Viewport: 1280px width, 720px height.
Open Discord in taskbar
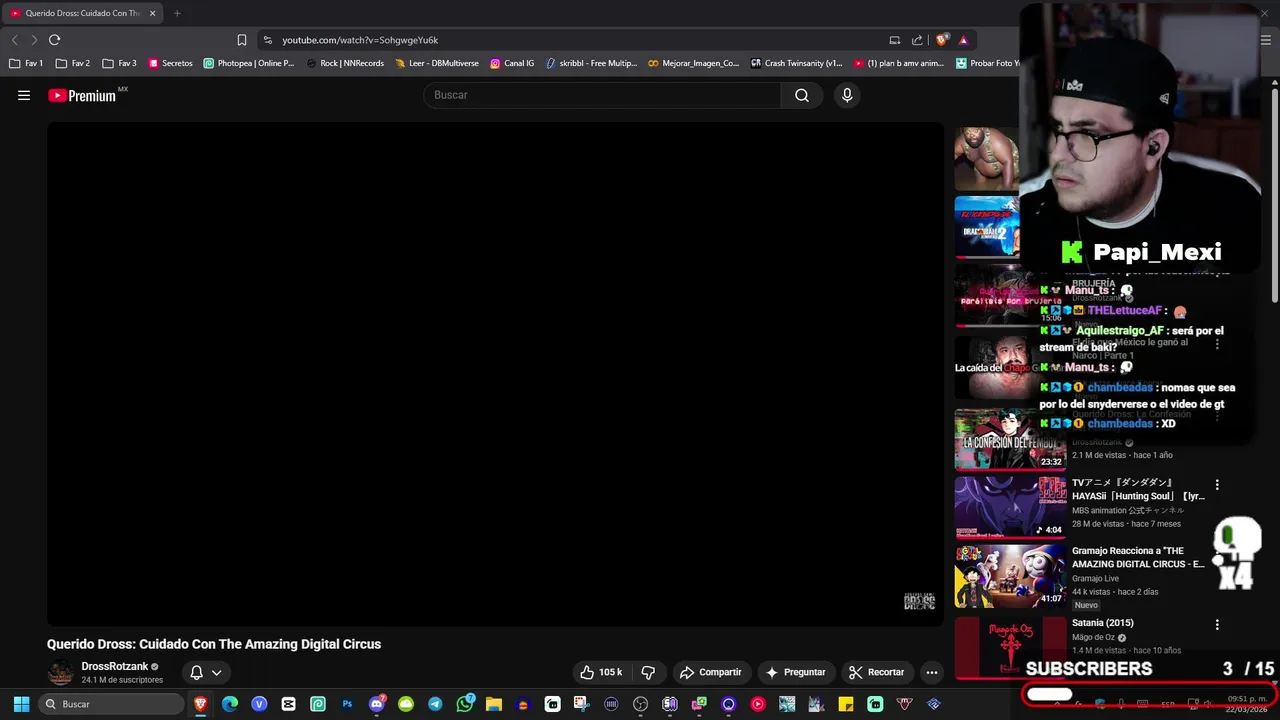377,704
